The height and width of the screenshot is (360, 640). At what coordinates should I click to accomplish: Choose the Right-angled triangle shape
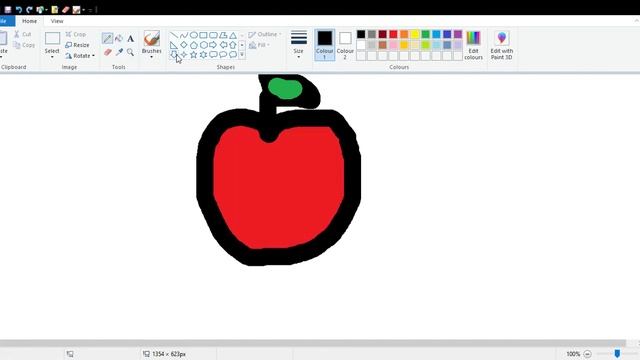[x=174, y=45]
